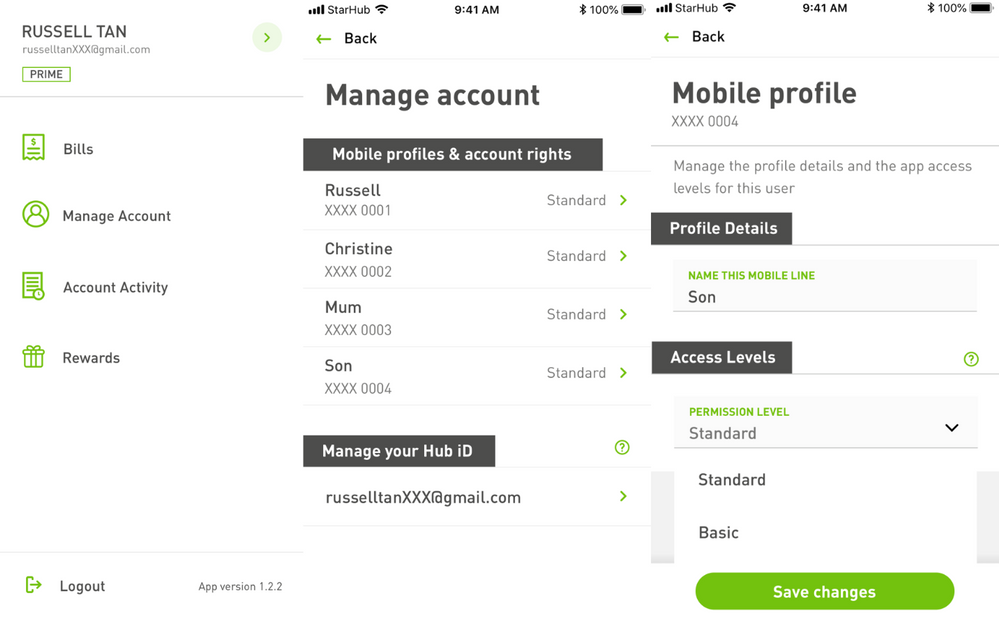Open Russell XXXX 0001 profile row
This screenshot has width=999, height=619.
pos(477,200)
